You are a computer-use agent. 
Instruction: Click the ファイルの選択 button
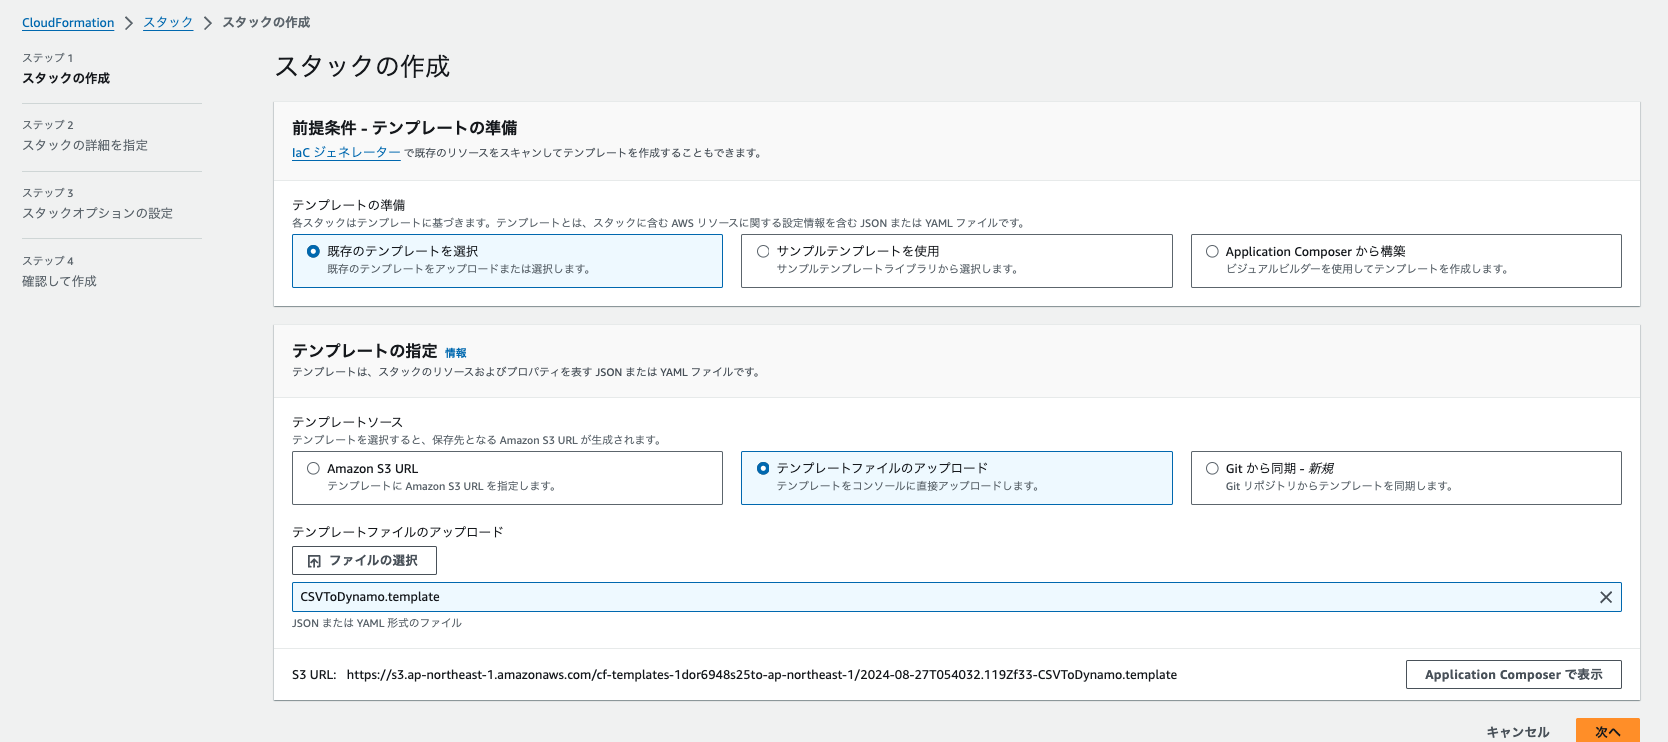[364, 561]
